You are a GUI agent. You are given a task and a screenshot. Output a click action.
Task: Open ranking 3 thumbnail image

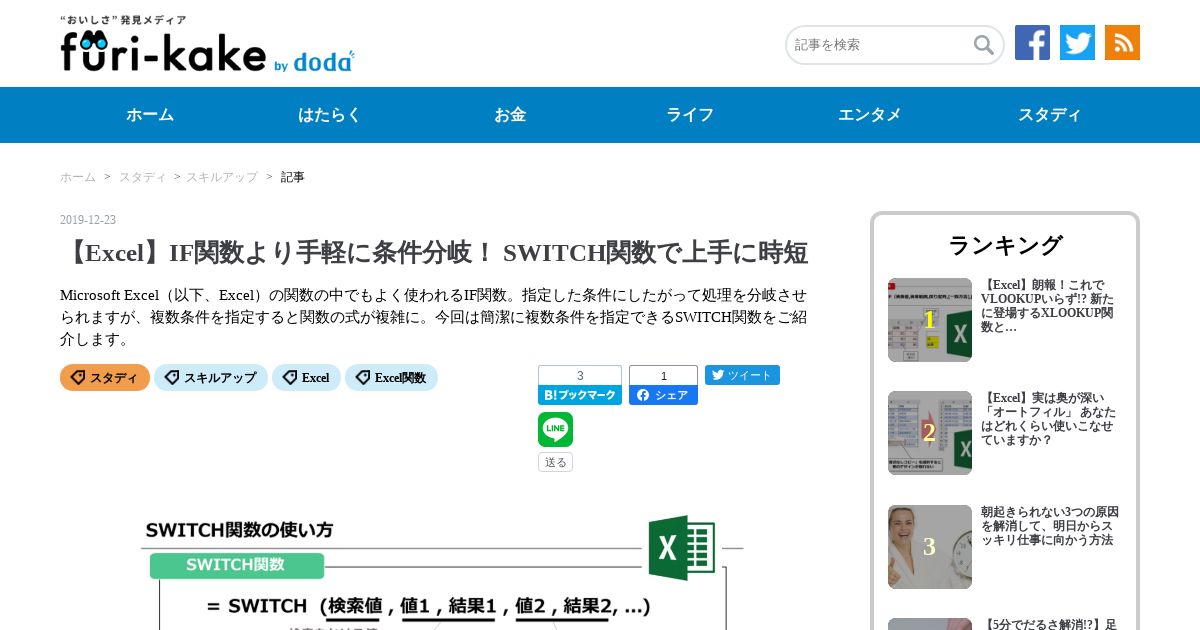pyautogui.click(x=930, y=547)
